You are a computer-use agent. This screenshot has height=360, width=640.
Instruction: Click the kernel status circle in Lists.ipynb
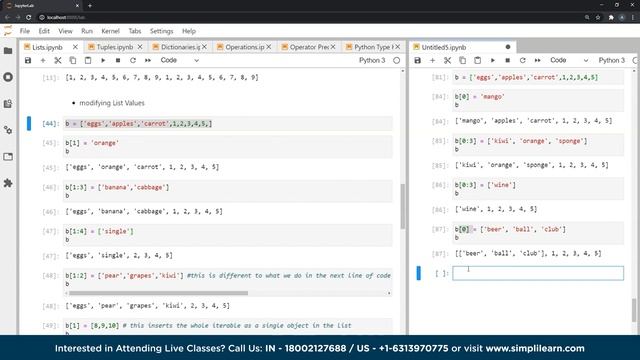pyautogui.click(x=396, y=60)
